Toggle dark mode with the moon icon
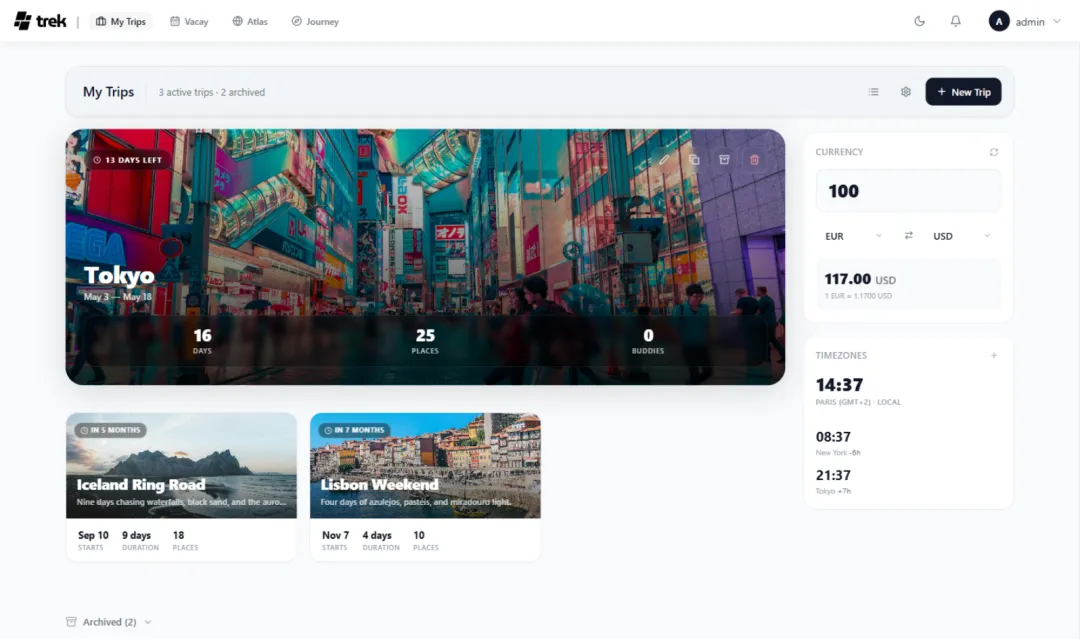This screenshot has width=1080, height=639. click(919, 20)
